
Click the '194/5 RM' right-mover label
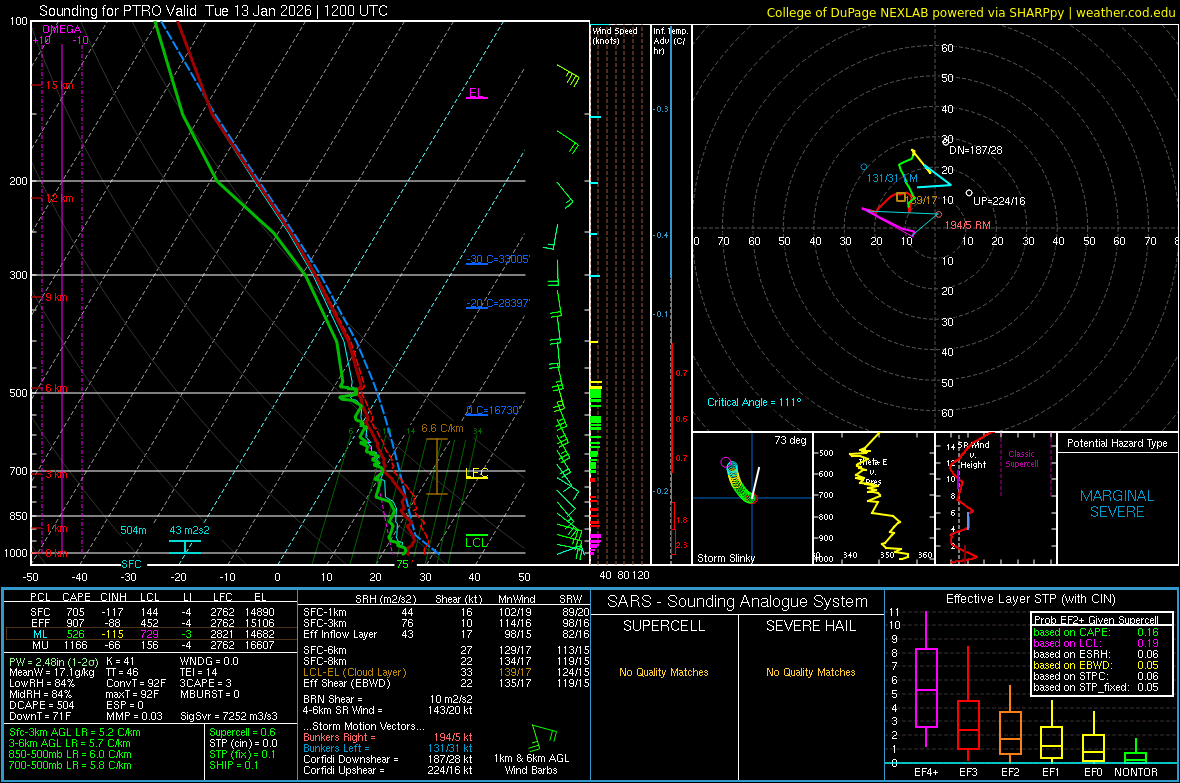coord(968,225)
